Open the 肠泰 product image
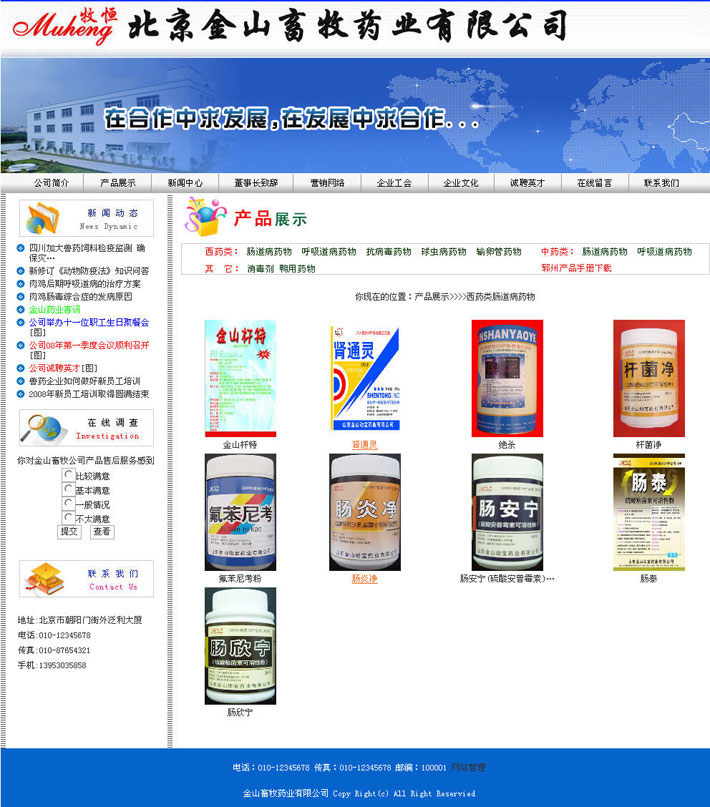The width and height of the screenshot is (710, 807). (649, 512)
